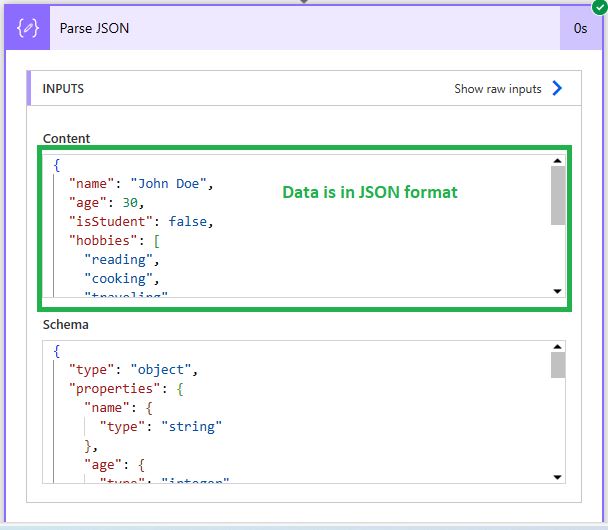Click the Schema box scroll-up arrow

(x=558, y=348)
